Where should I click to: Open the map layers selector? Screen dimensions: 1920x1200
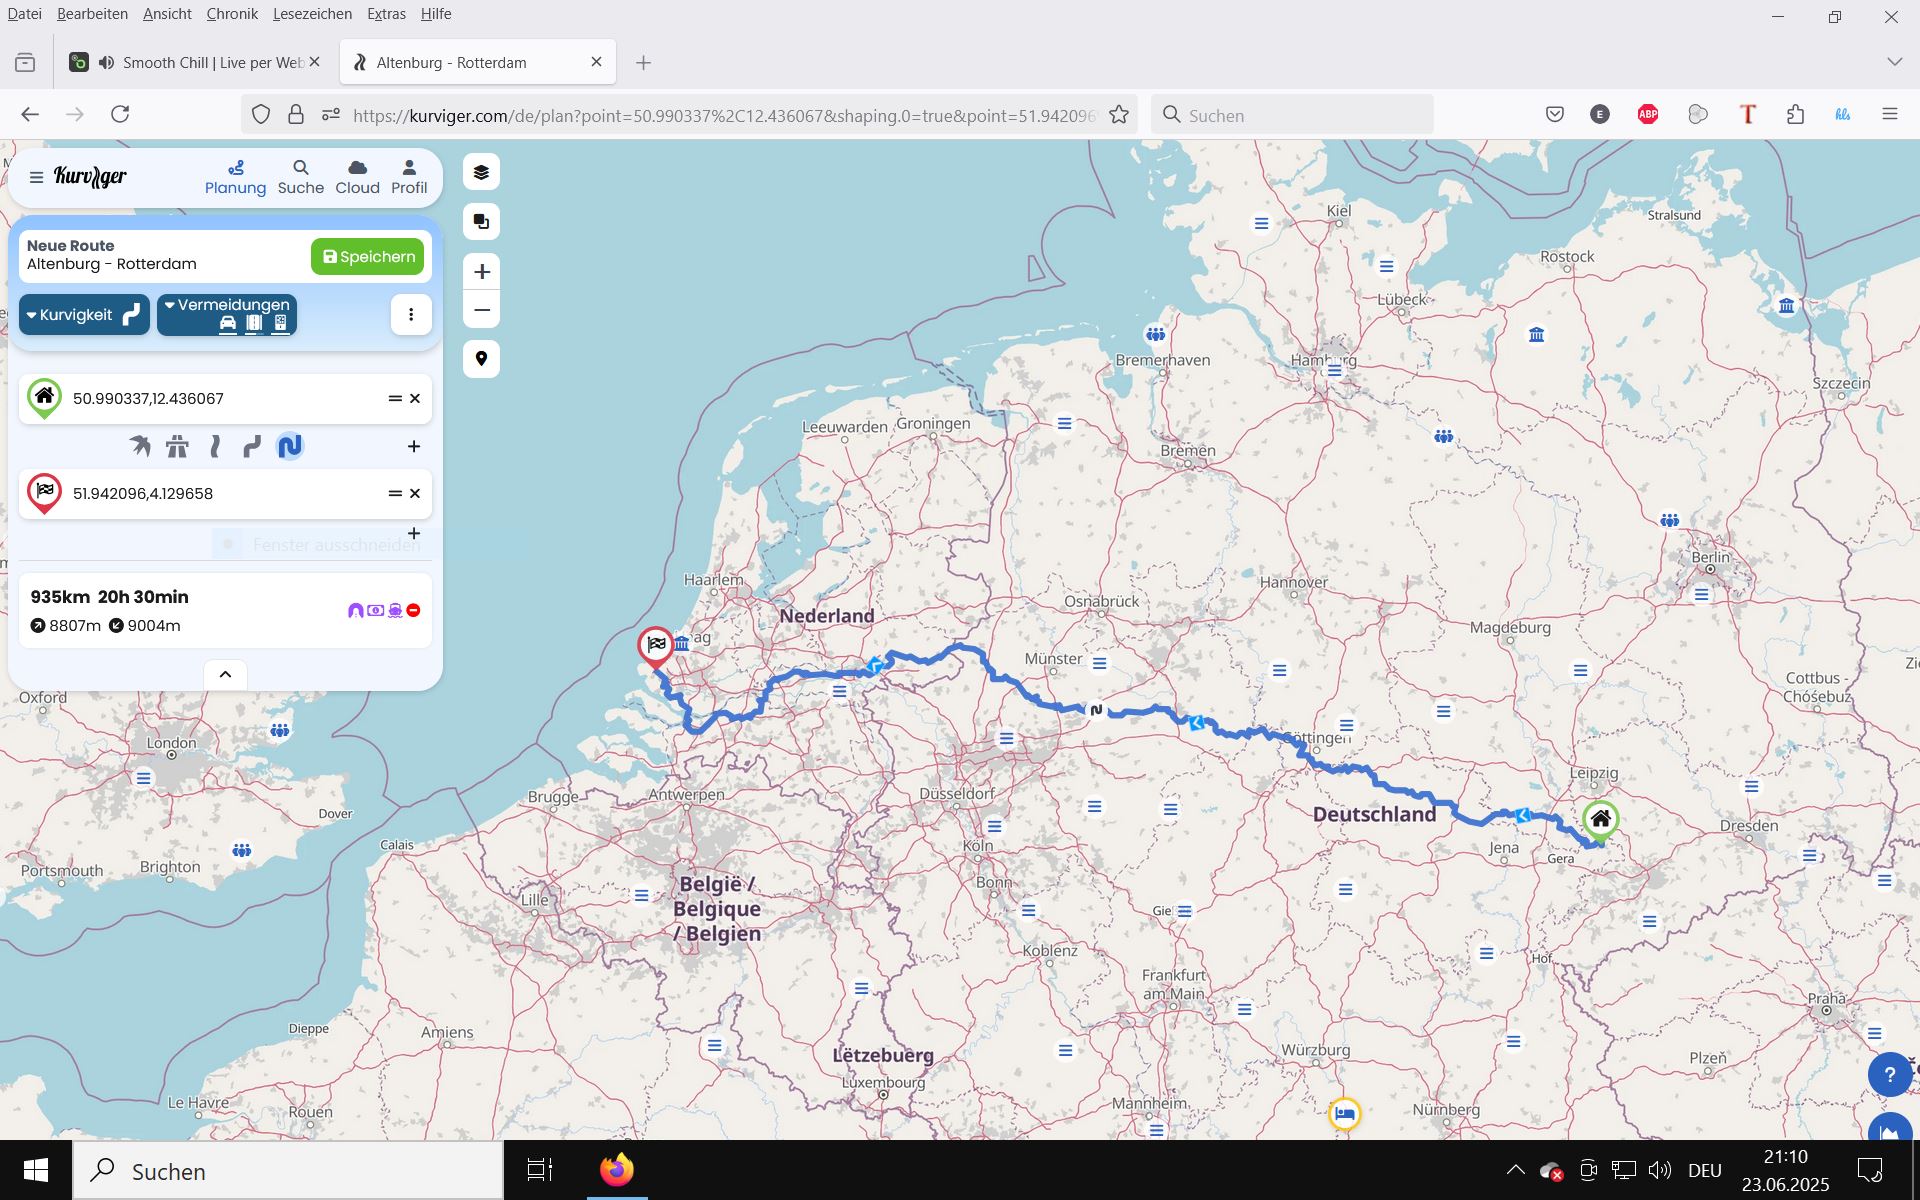click(481, 172)
